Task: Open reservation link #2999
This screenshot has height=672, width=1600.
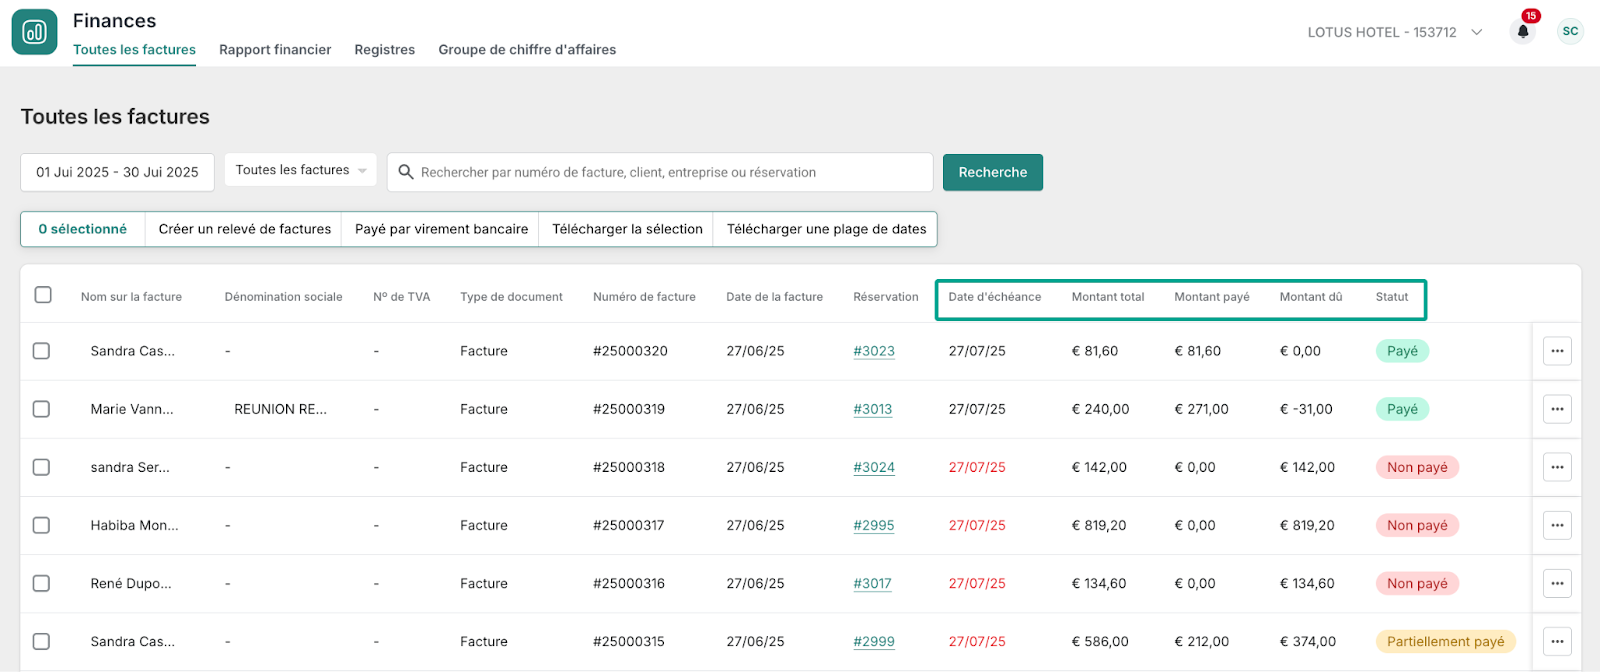Action: click(x=874, y=641)
